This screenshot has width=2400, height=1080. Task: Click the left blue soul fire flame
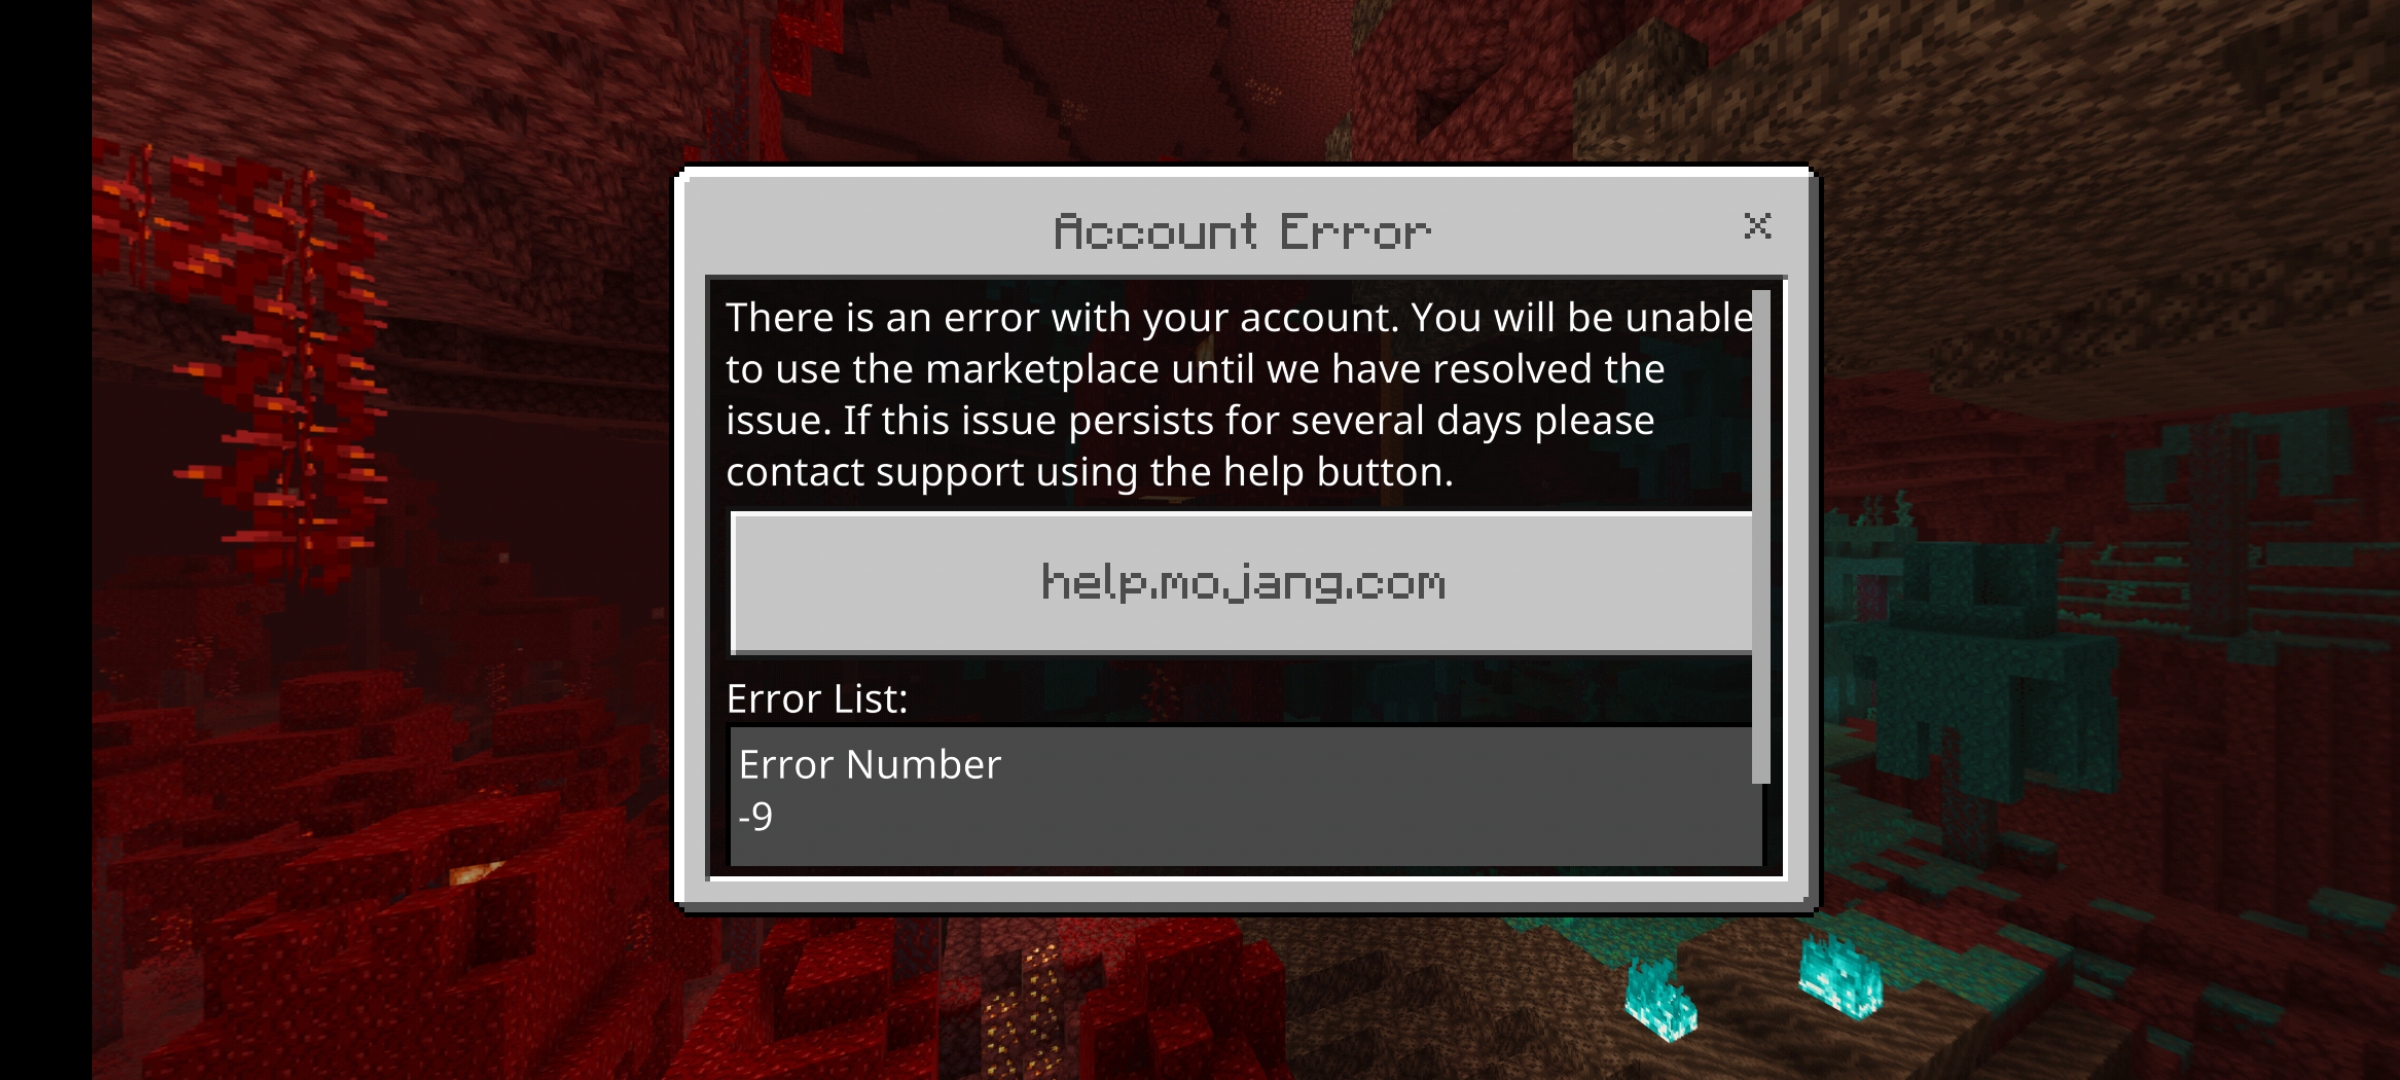pyautogui.click(x=1659, y=999)
